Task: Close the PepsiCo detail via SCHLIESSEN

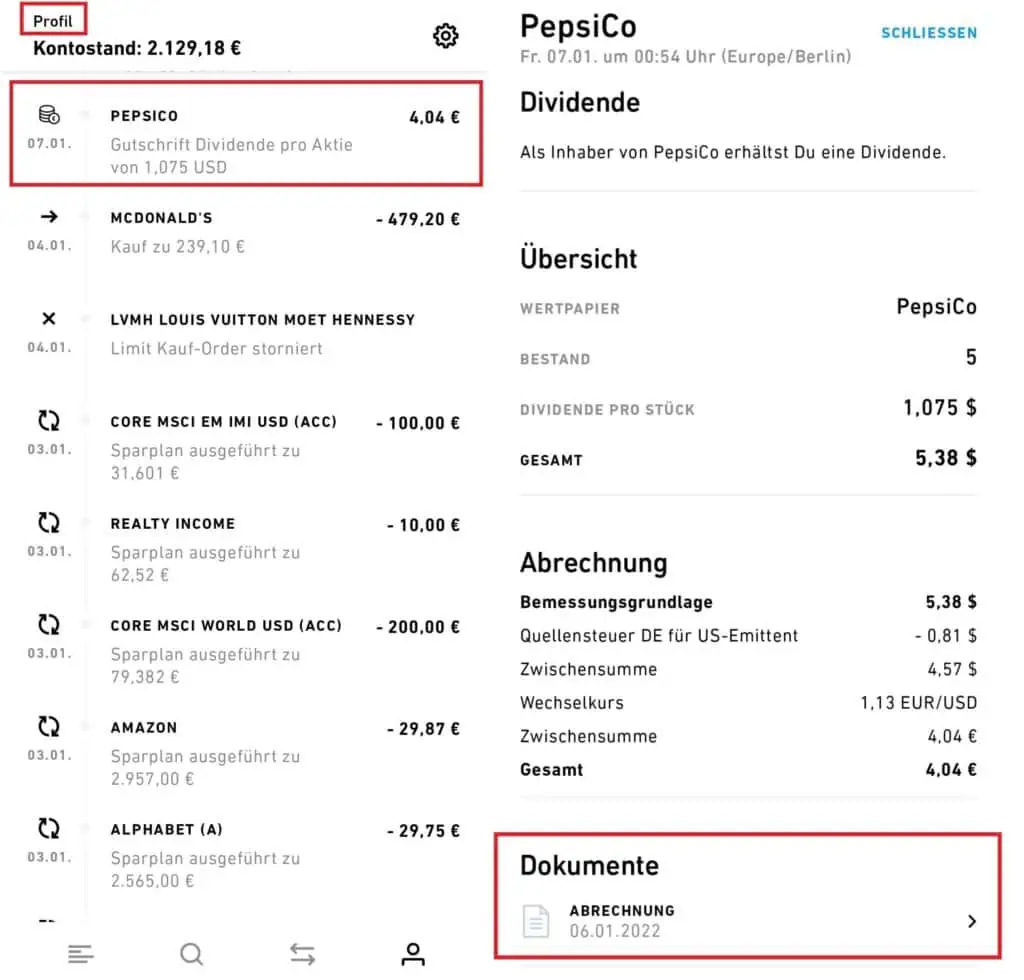Action: (x=929, y=33)
